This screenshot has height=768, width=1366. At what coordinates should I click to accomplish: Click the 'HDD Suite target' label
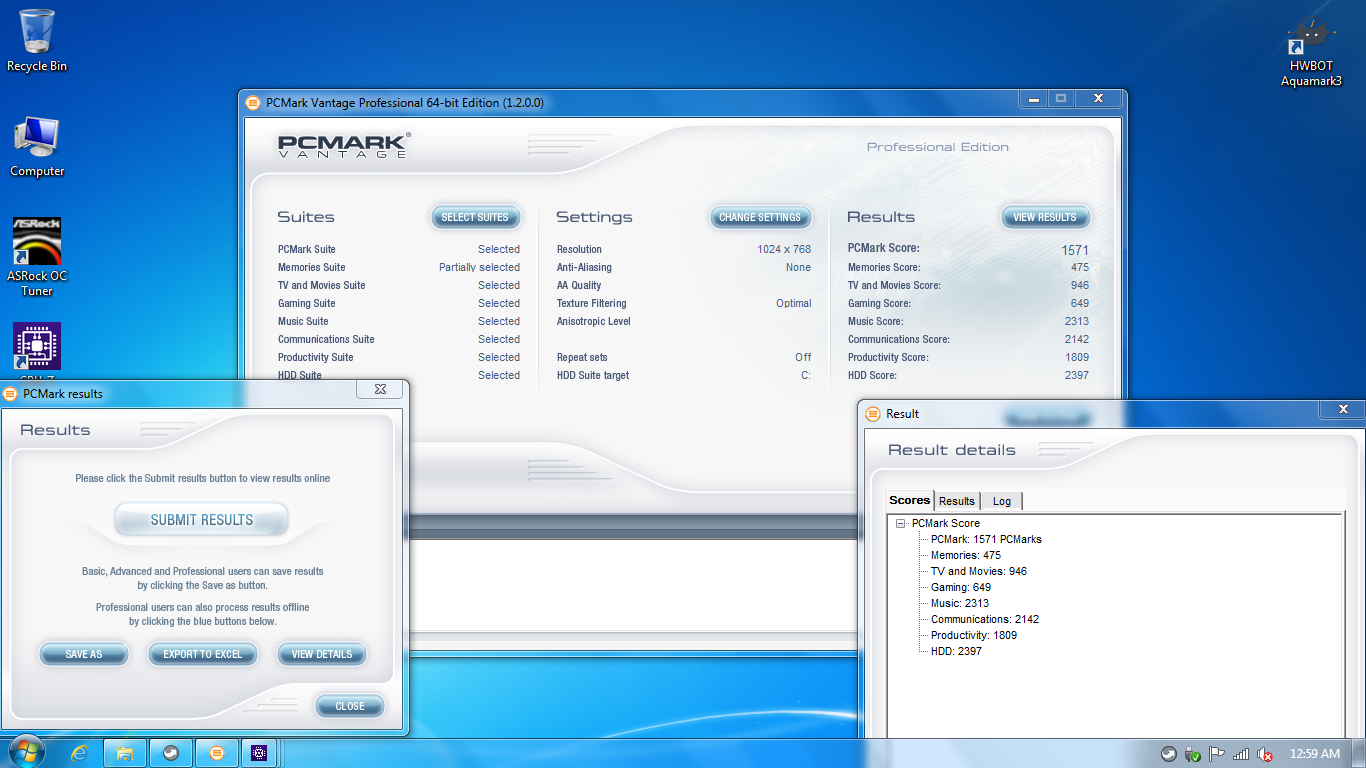coord(593,375)
